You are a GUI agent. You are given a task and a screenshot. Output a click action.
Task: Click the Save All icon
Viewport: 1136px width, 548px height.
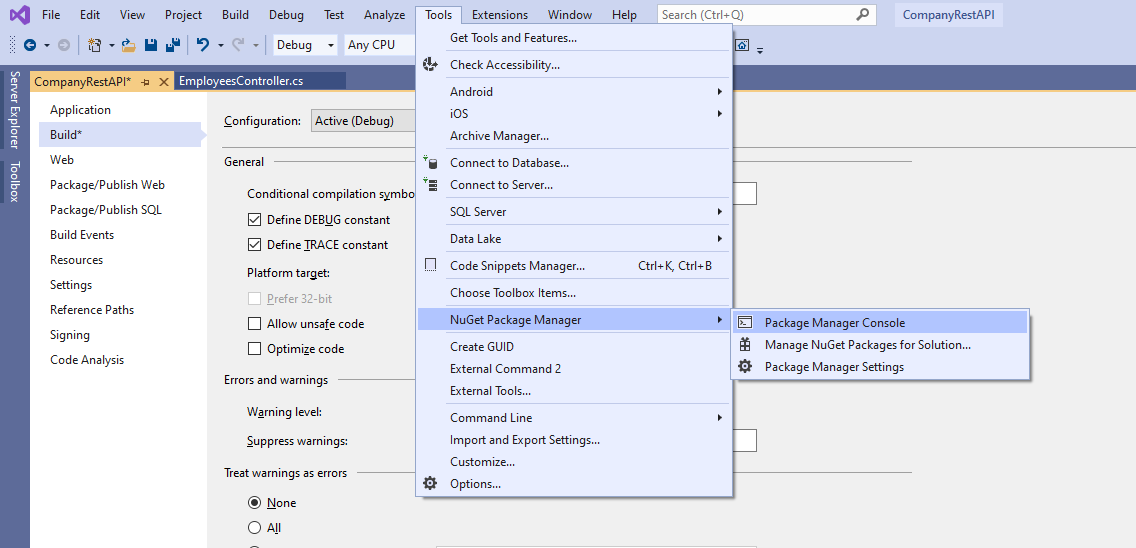pyautogui.click(x=172, y=45)
